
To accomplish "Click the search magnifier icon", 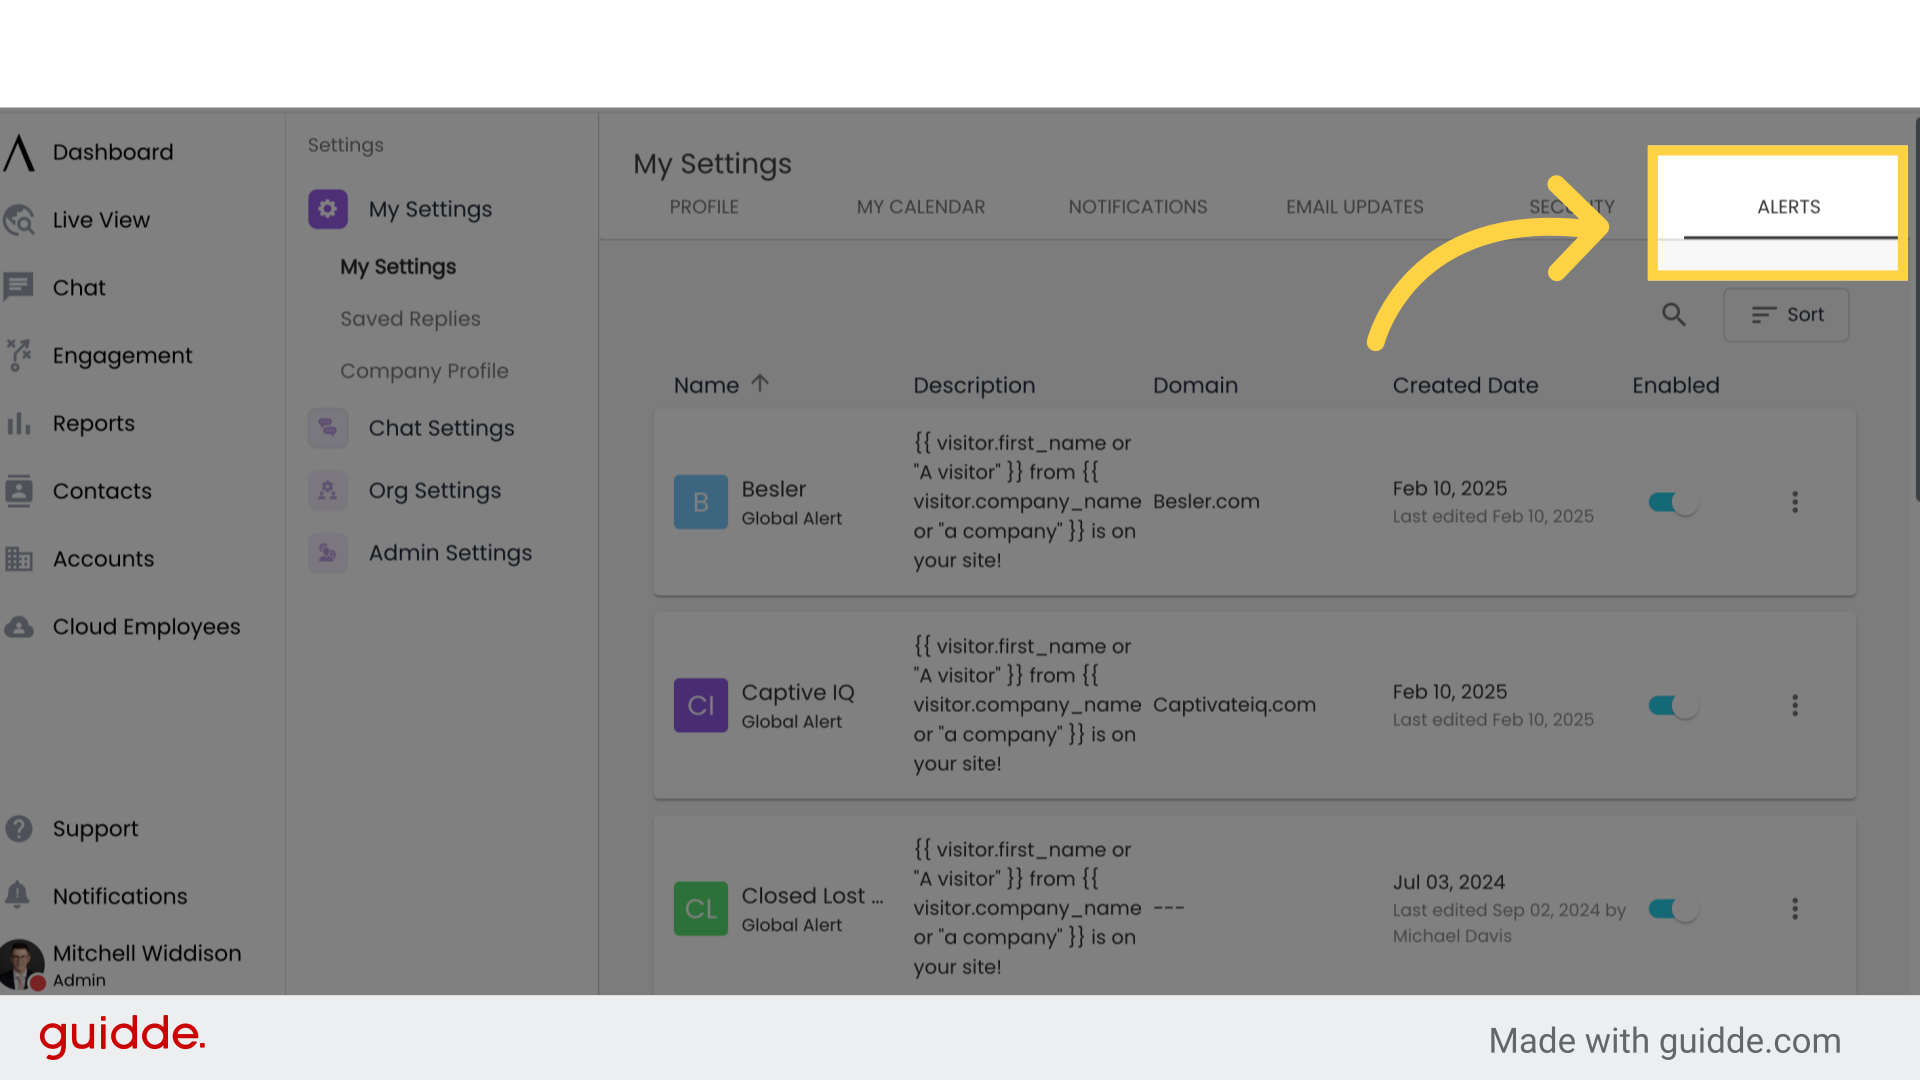I will coord(1674,315).
